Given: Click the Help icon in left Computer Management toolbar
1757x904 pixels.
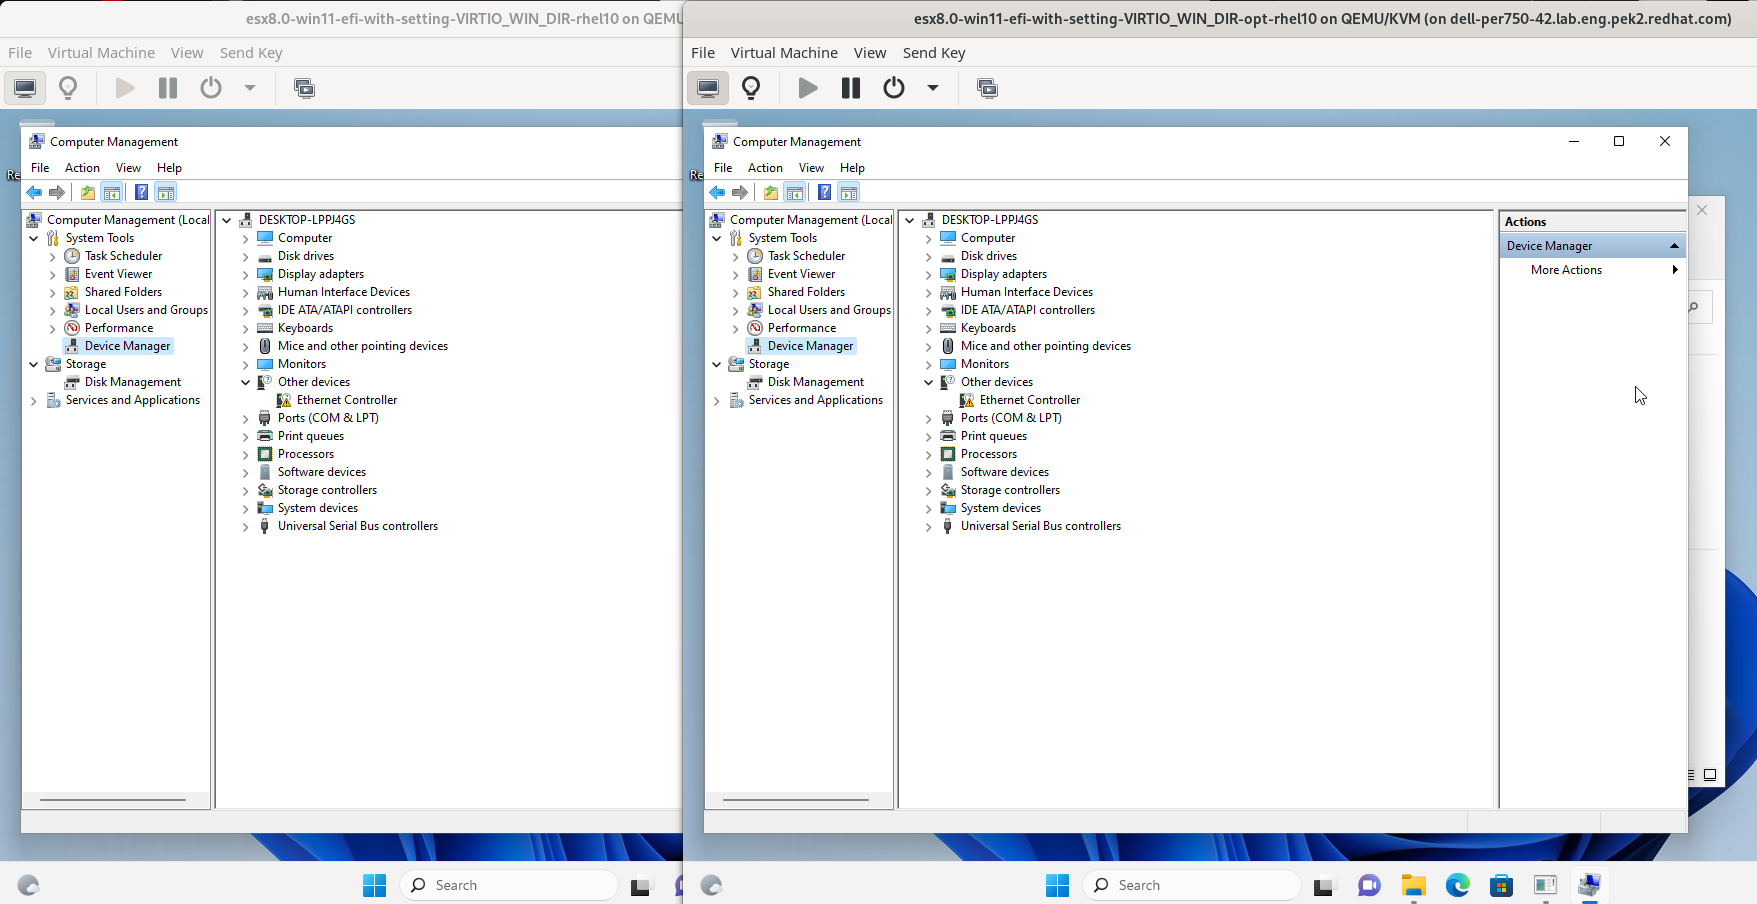Looking at the screenshot, I should point(141,192).
